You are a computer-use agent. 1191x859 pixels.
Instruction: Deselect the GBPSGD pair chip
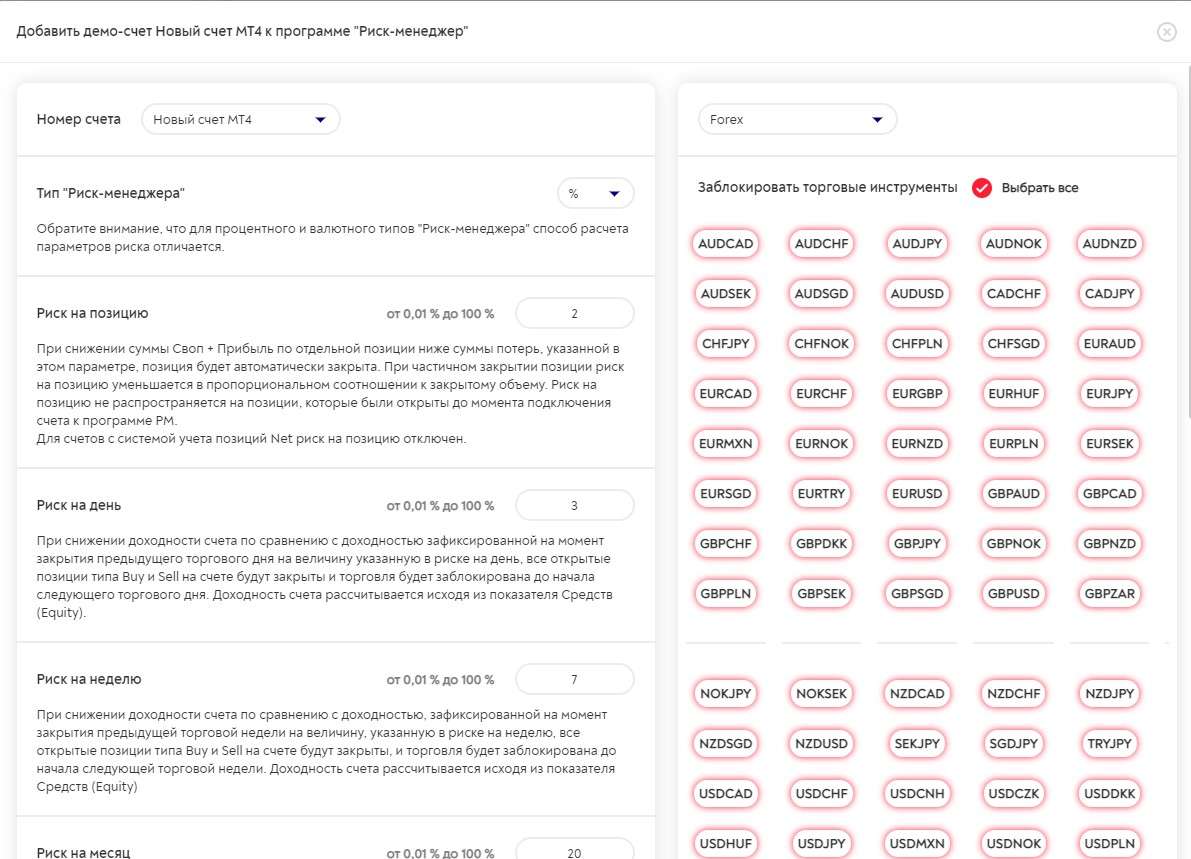point(917,595)
